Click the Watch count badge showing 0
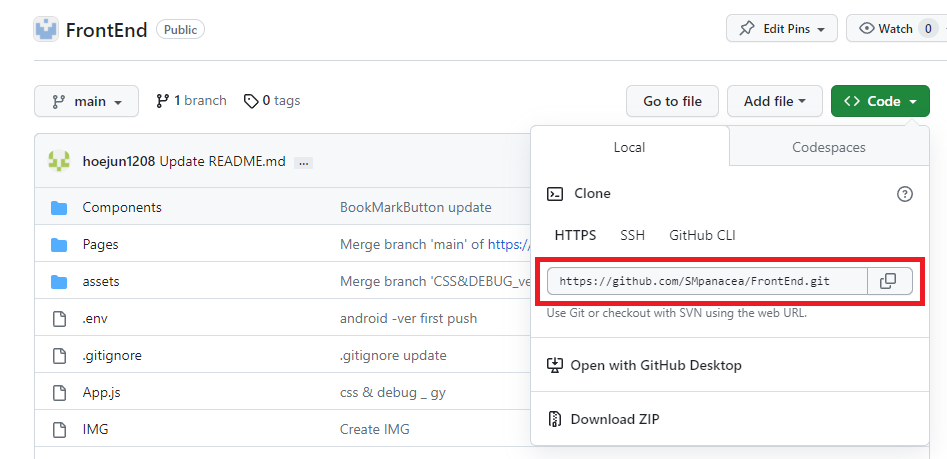 928,28
